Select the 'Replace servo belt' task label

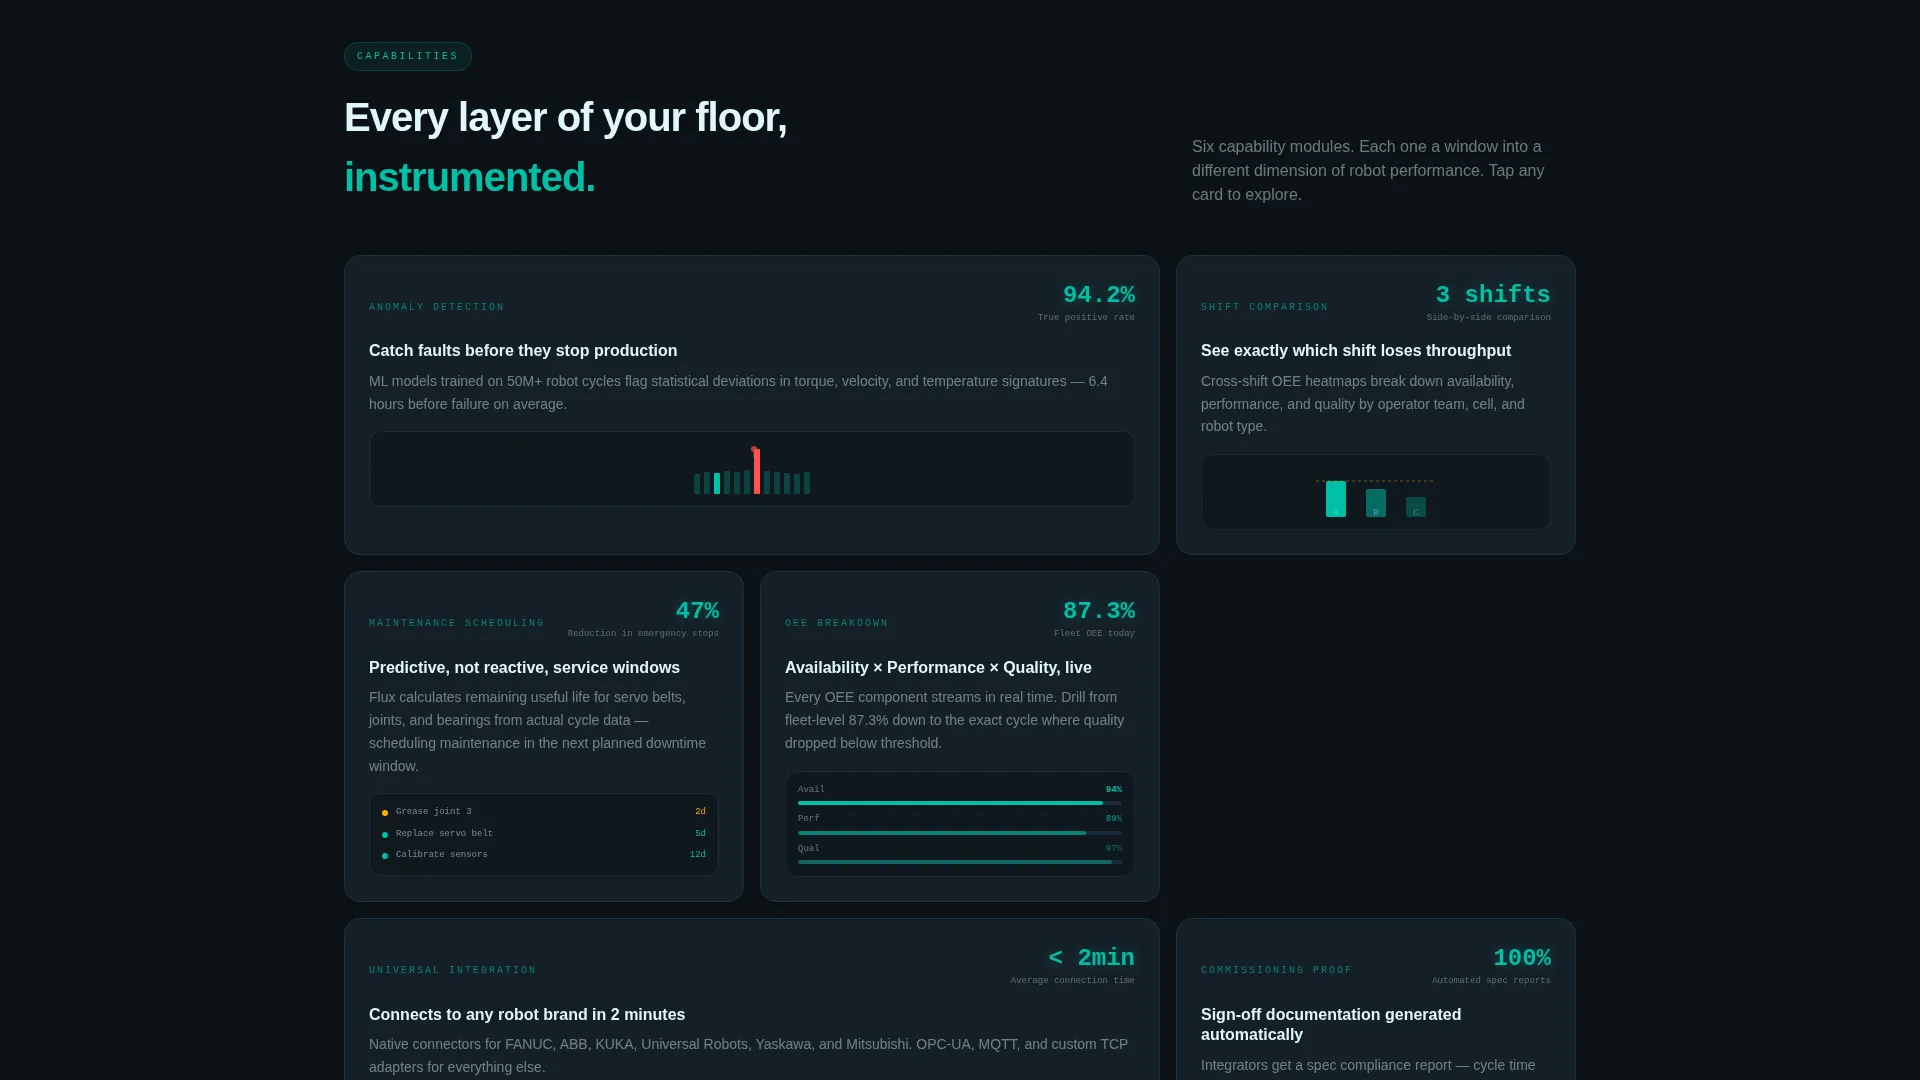(444, 833)
